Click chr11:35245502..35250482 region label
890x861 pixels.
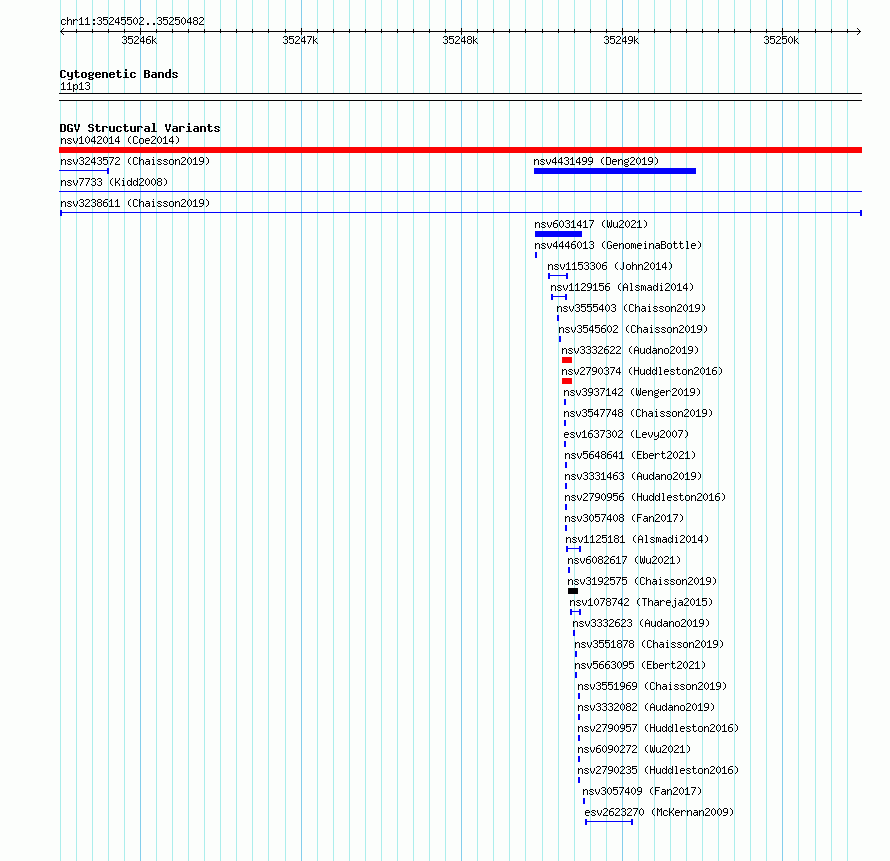click(x=132, y=22)
